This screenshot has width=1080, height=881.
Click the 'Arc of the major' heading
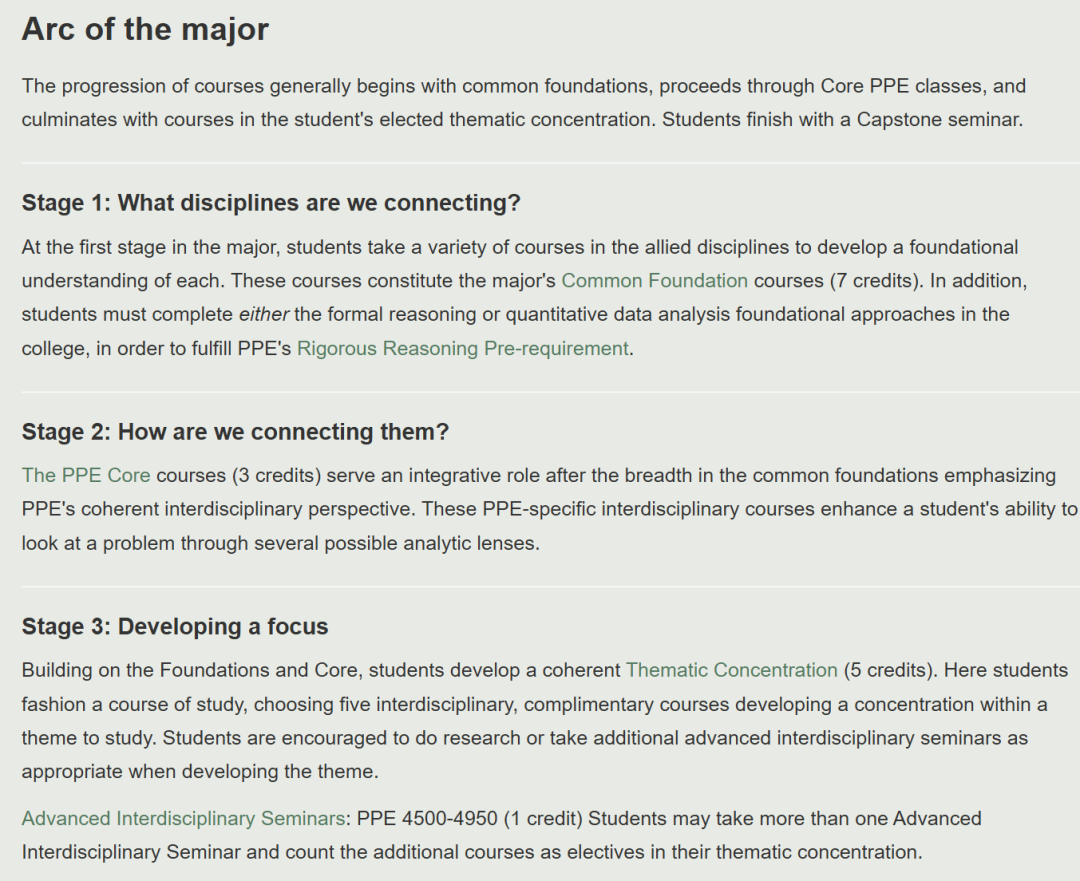click(145, 29)
